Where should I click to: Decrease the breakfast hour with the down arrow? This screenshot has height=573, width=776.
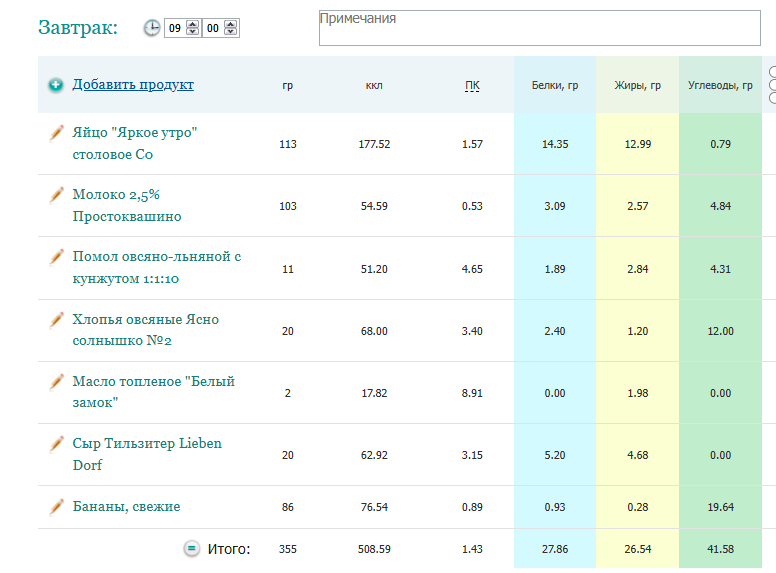click(x=193, y=32)
